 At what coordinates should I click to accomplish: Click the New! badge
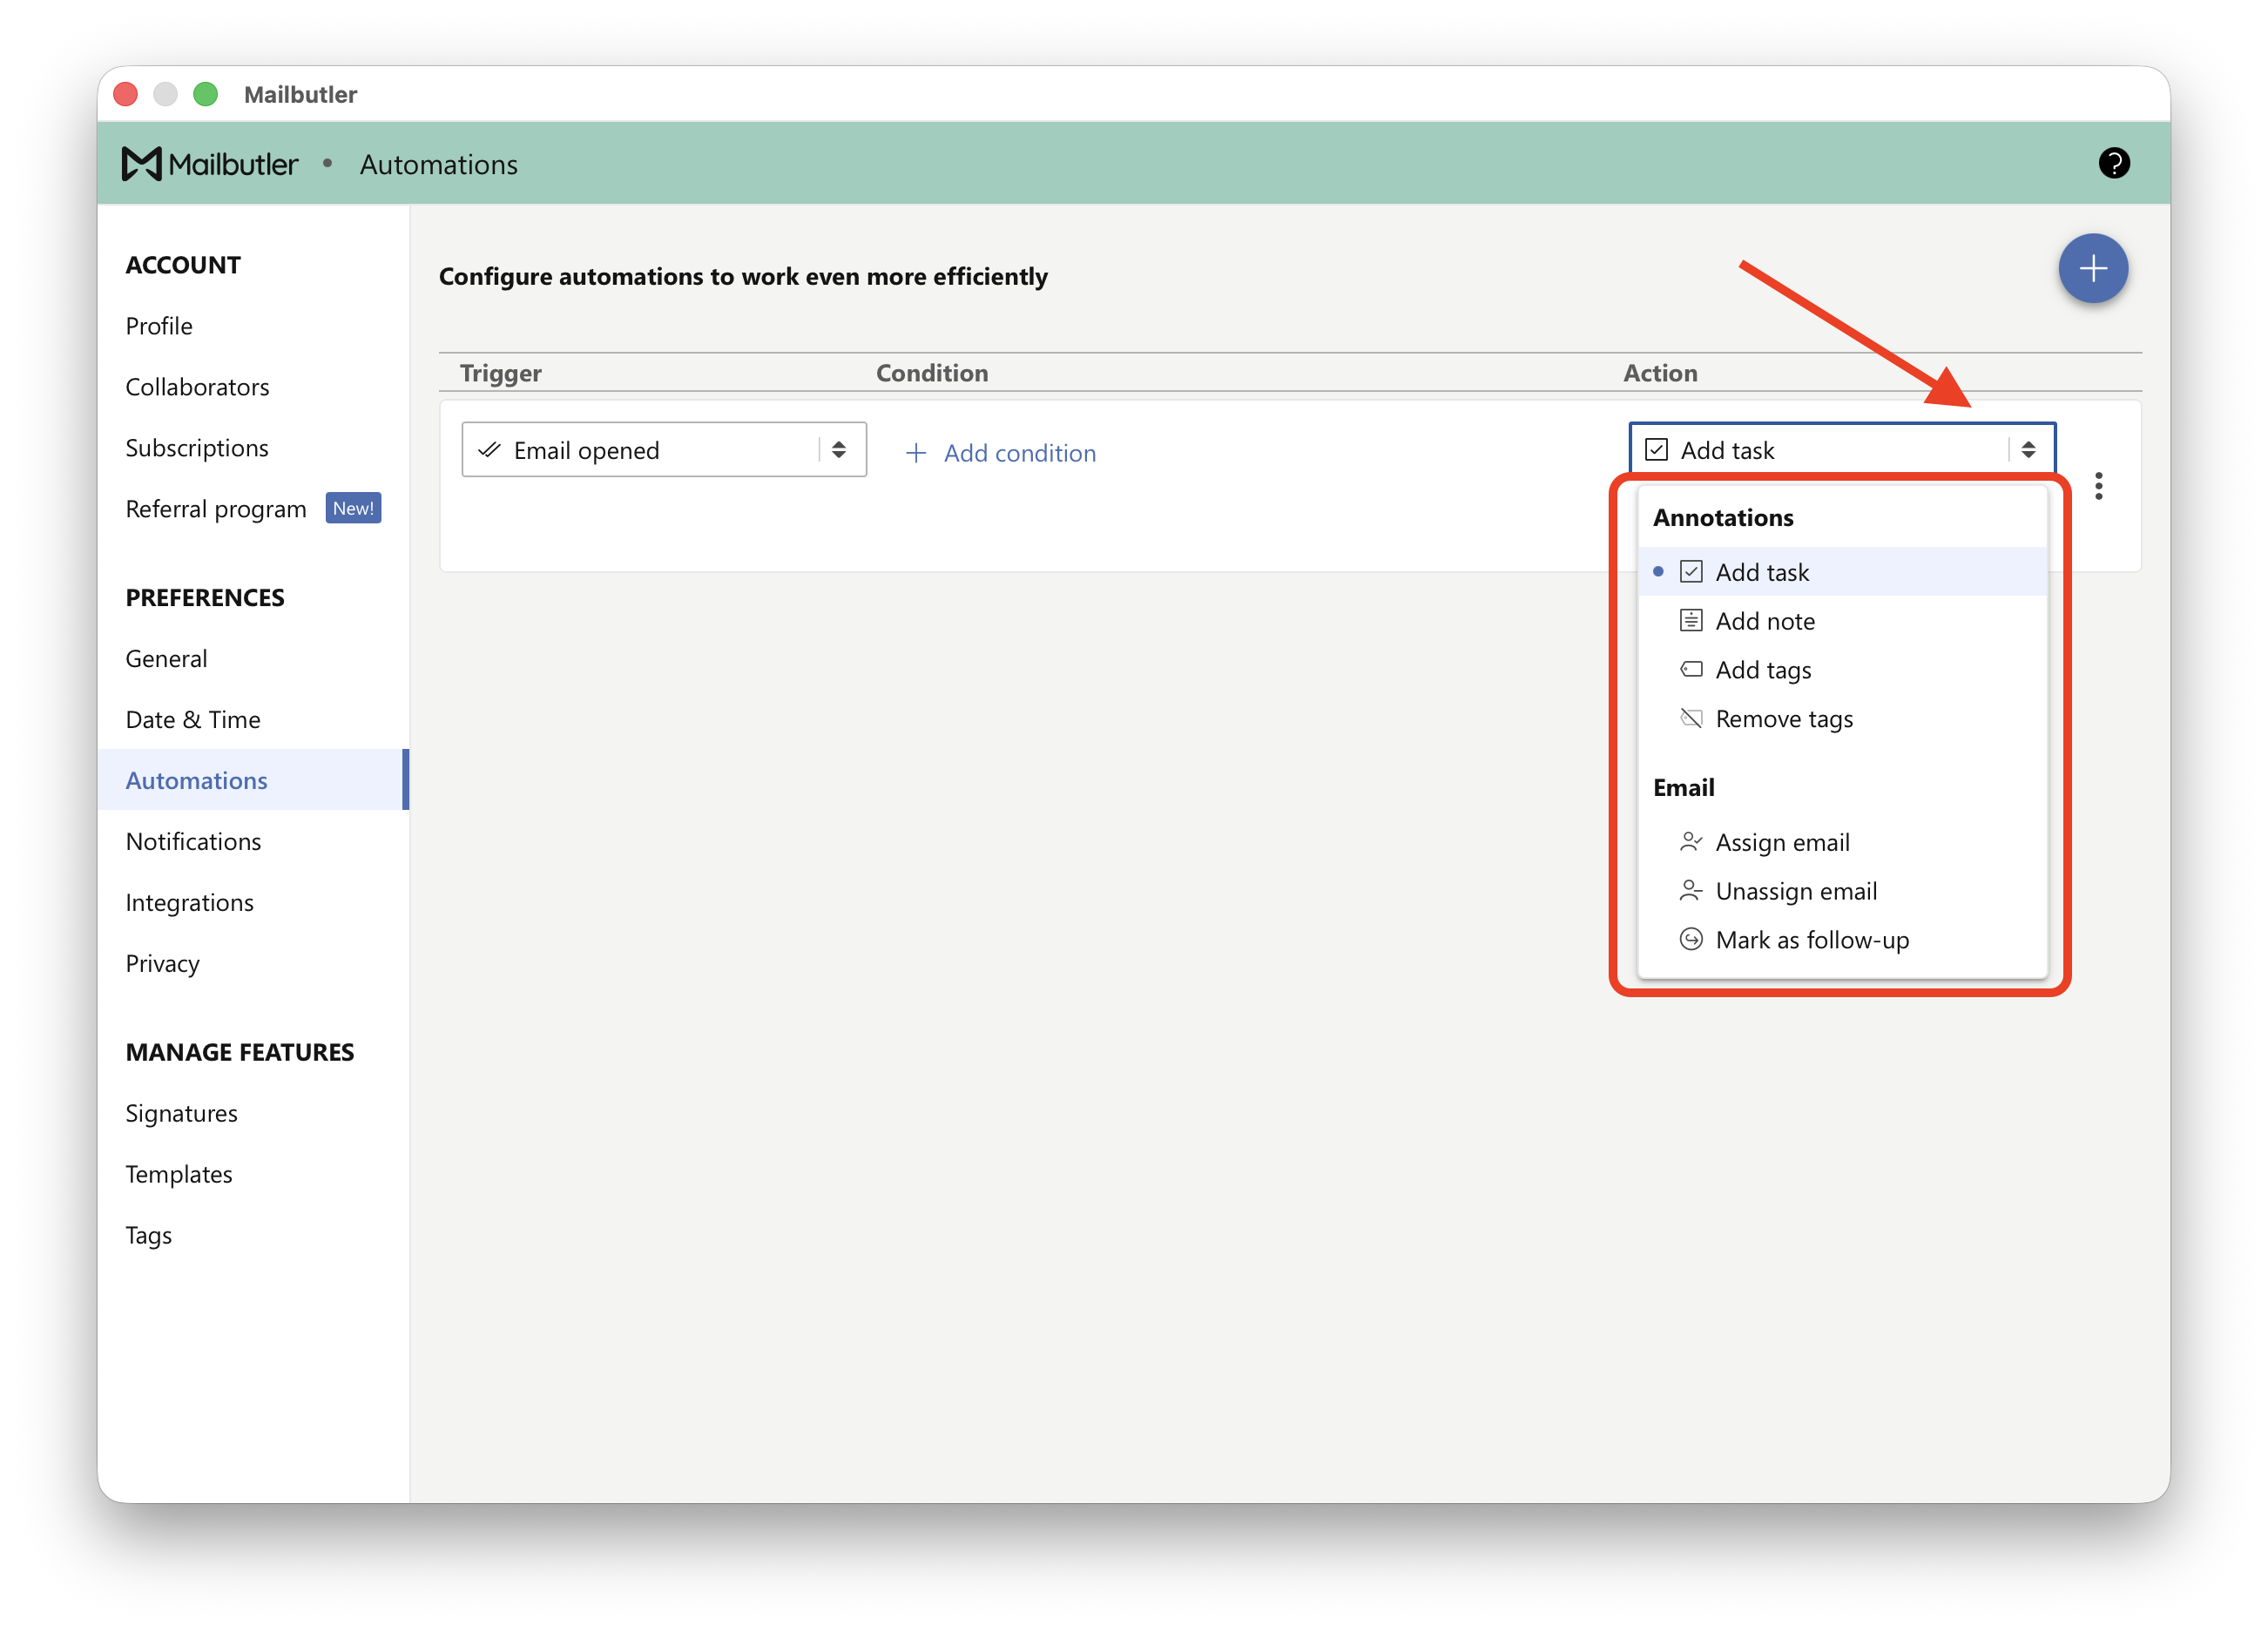pos(353,508)
